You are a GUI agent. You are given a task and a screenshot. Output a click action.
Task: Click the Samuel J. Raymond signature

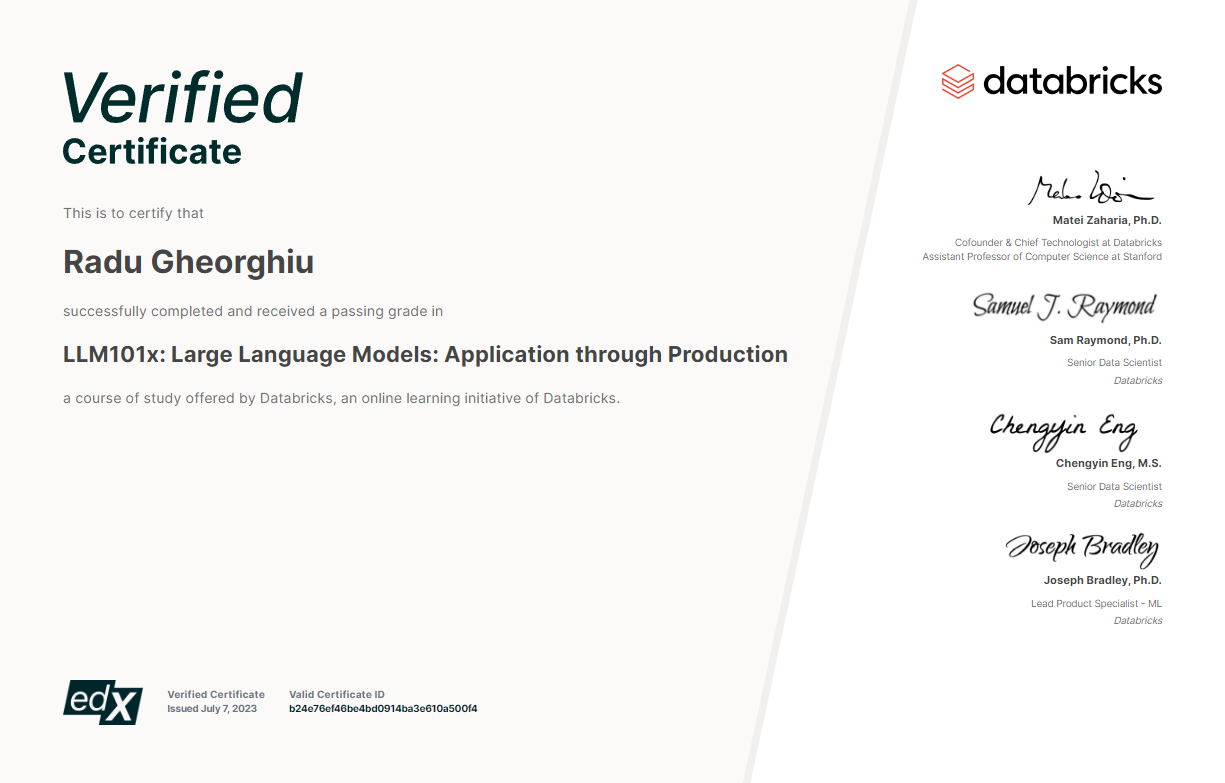point(1064,306)
